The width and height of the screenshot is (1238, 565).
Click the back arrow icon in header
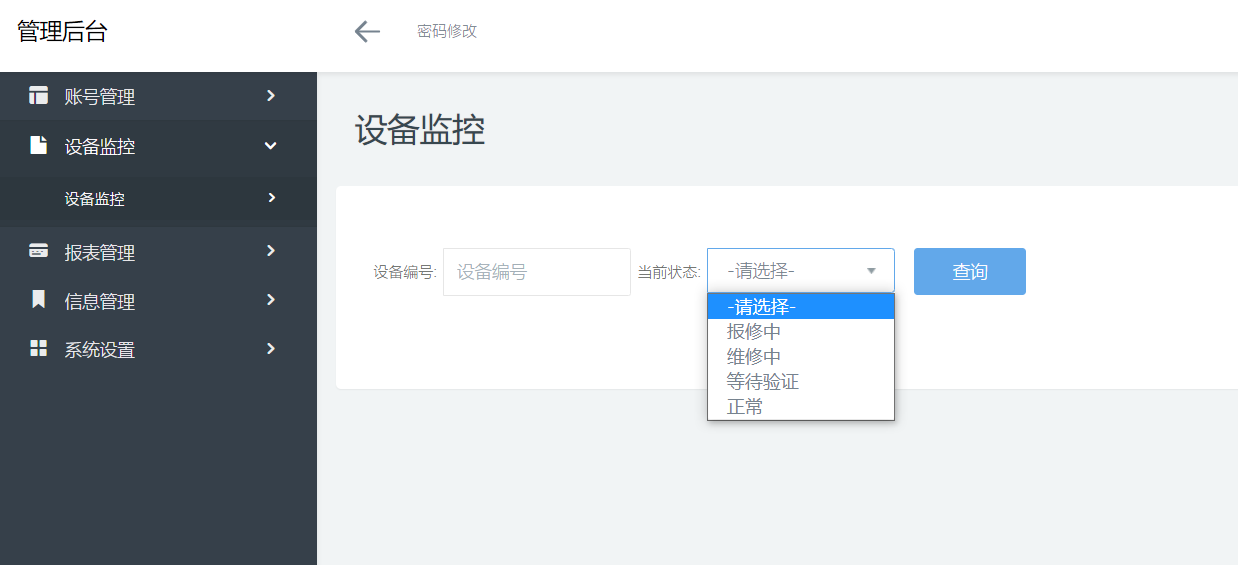click(x=367, y=32)
